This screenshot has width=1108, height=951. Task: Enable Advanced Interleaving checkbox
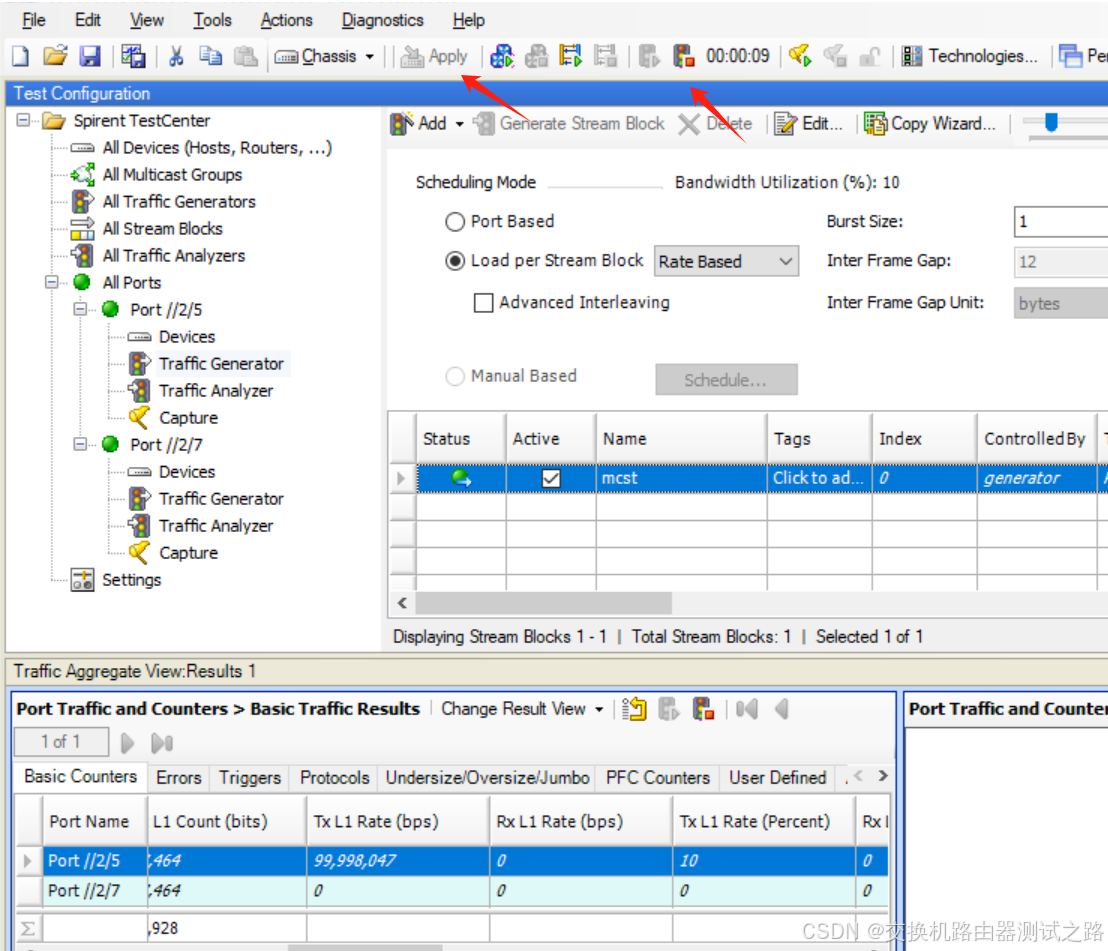point(483,302)
